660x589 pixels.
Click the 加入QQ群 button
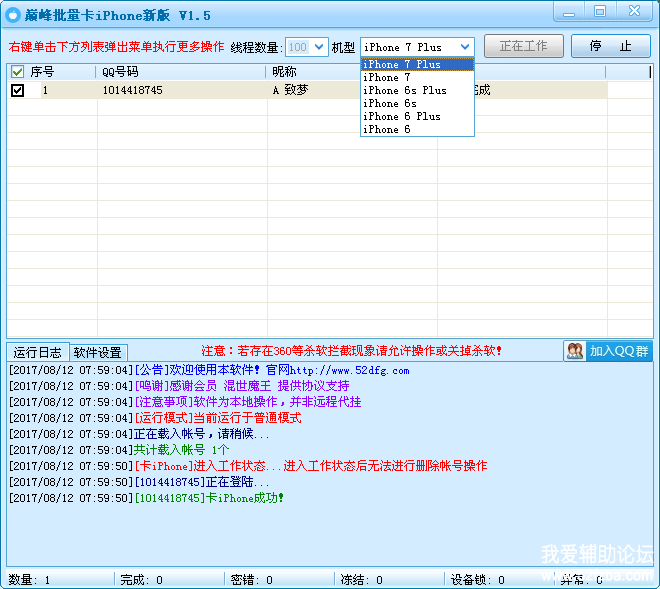pyautogui.click(x=608, y=351)
